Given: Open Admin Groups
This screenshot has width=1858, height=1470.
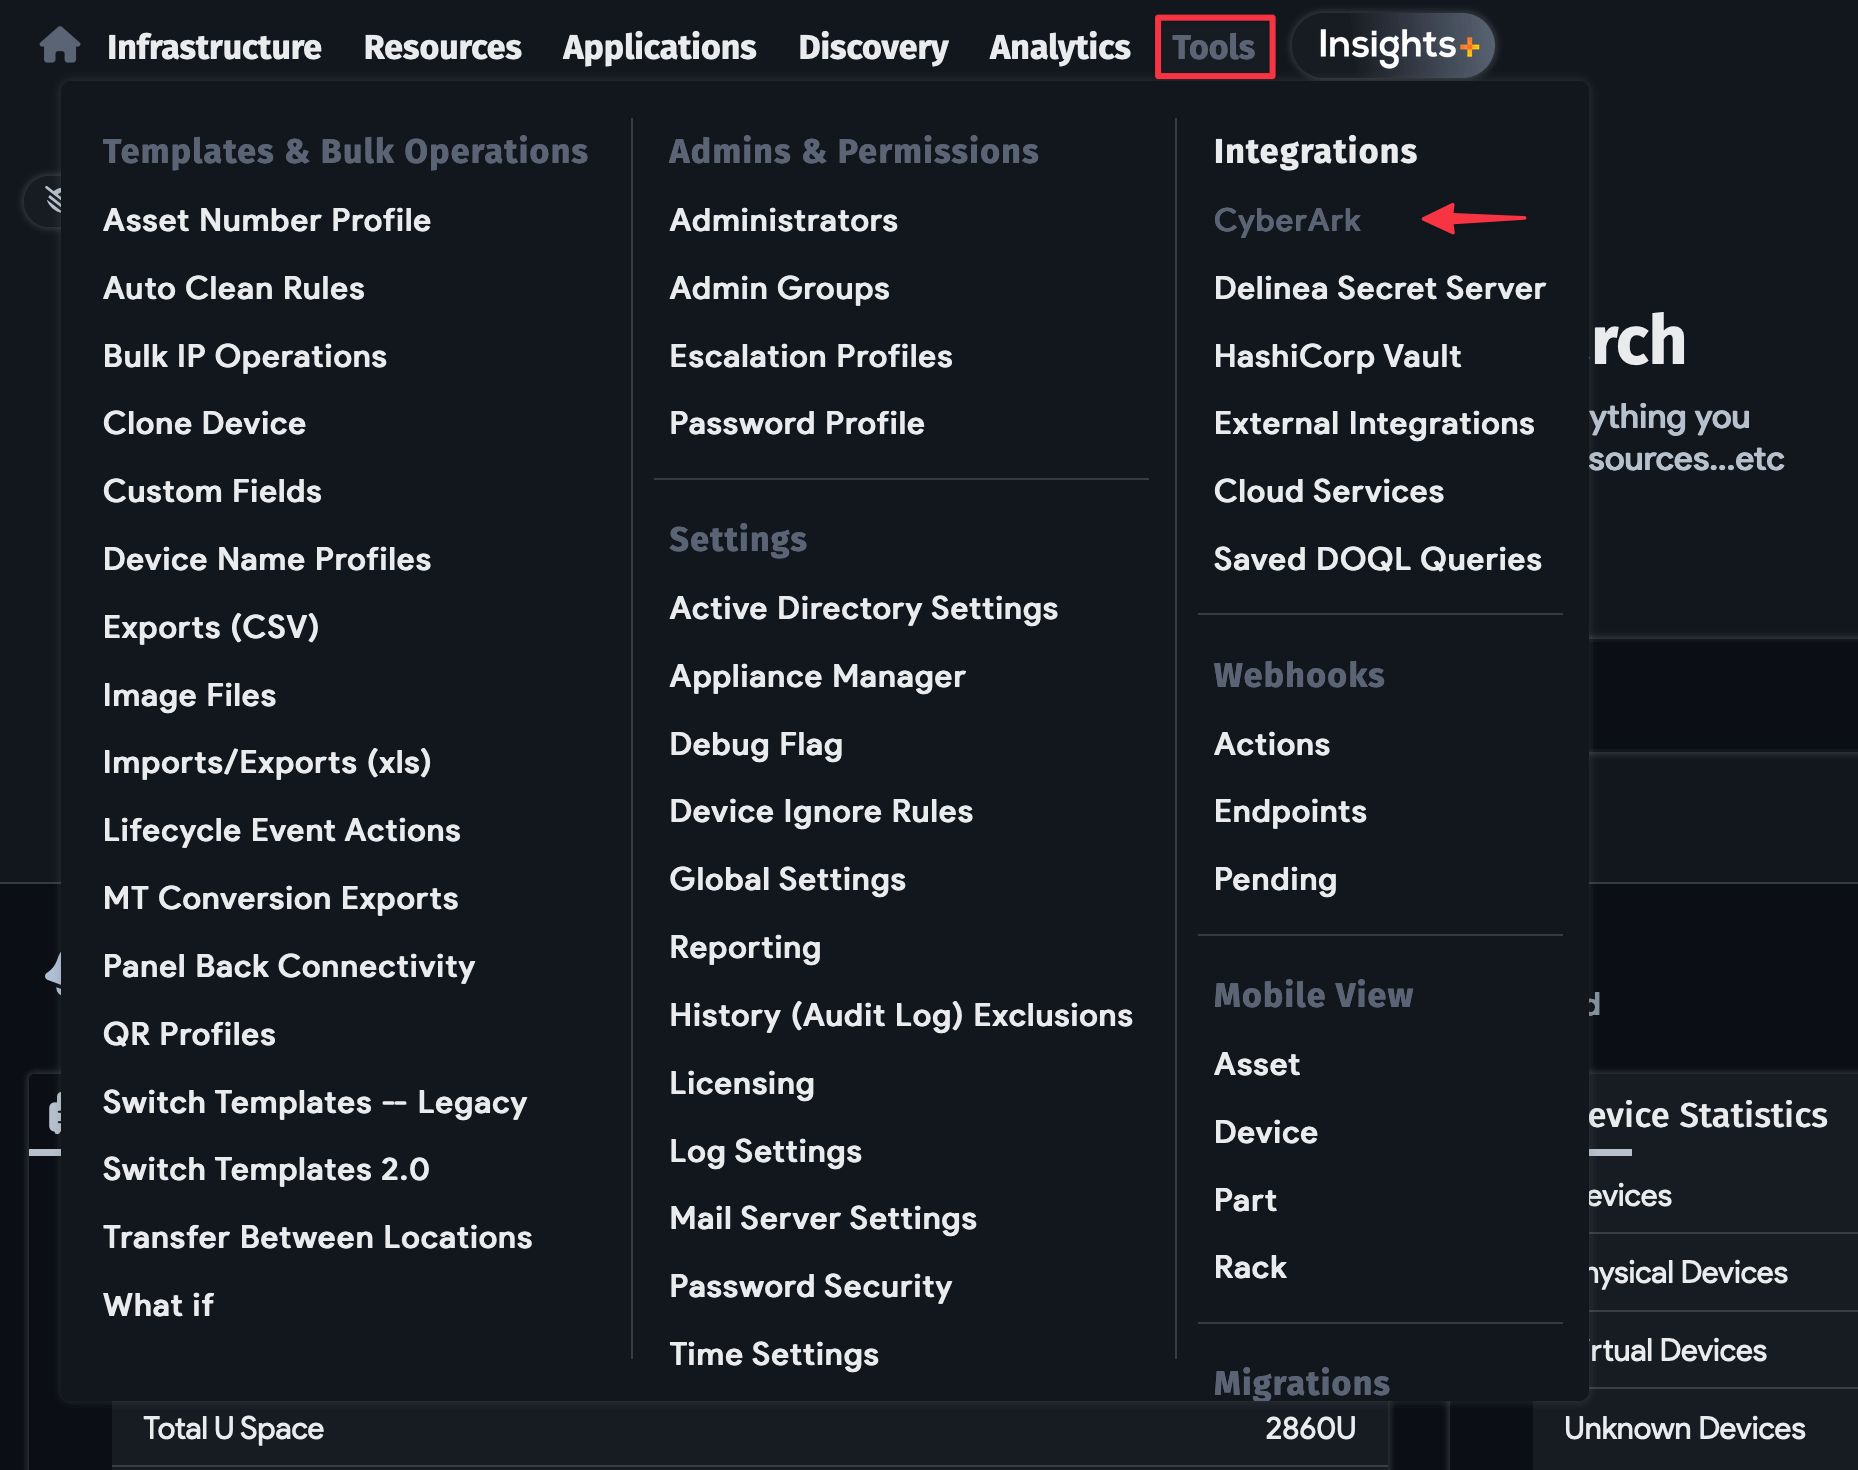Looking at the screenshot, I should click(x=779, y=288).
